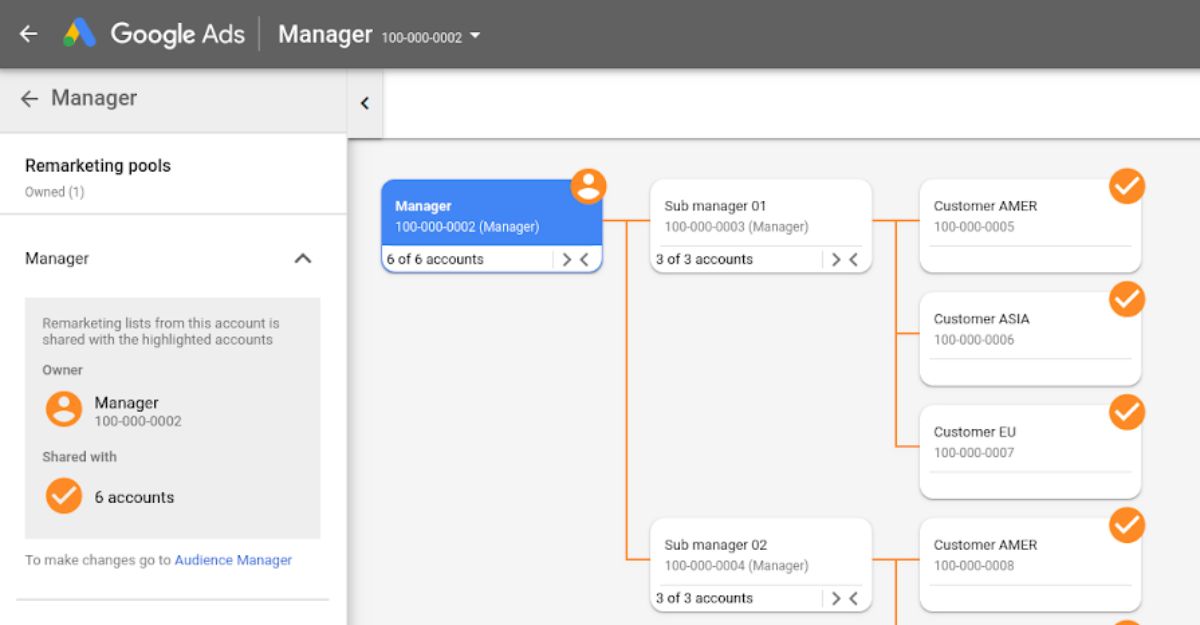This screenshot has width=1200, height=625.
Task: Select the Customer EU card
Action: pyautogui.click(x=1030, y=452)
